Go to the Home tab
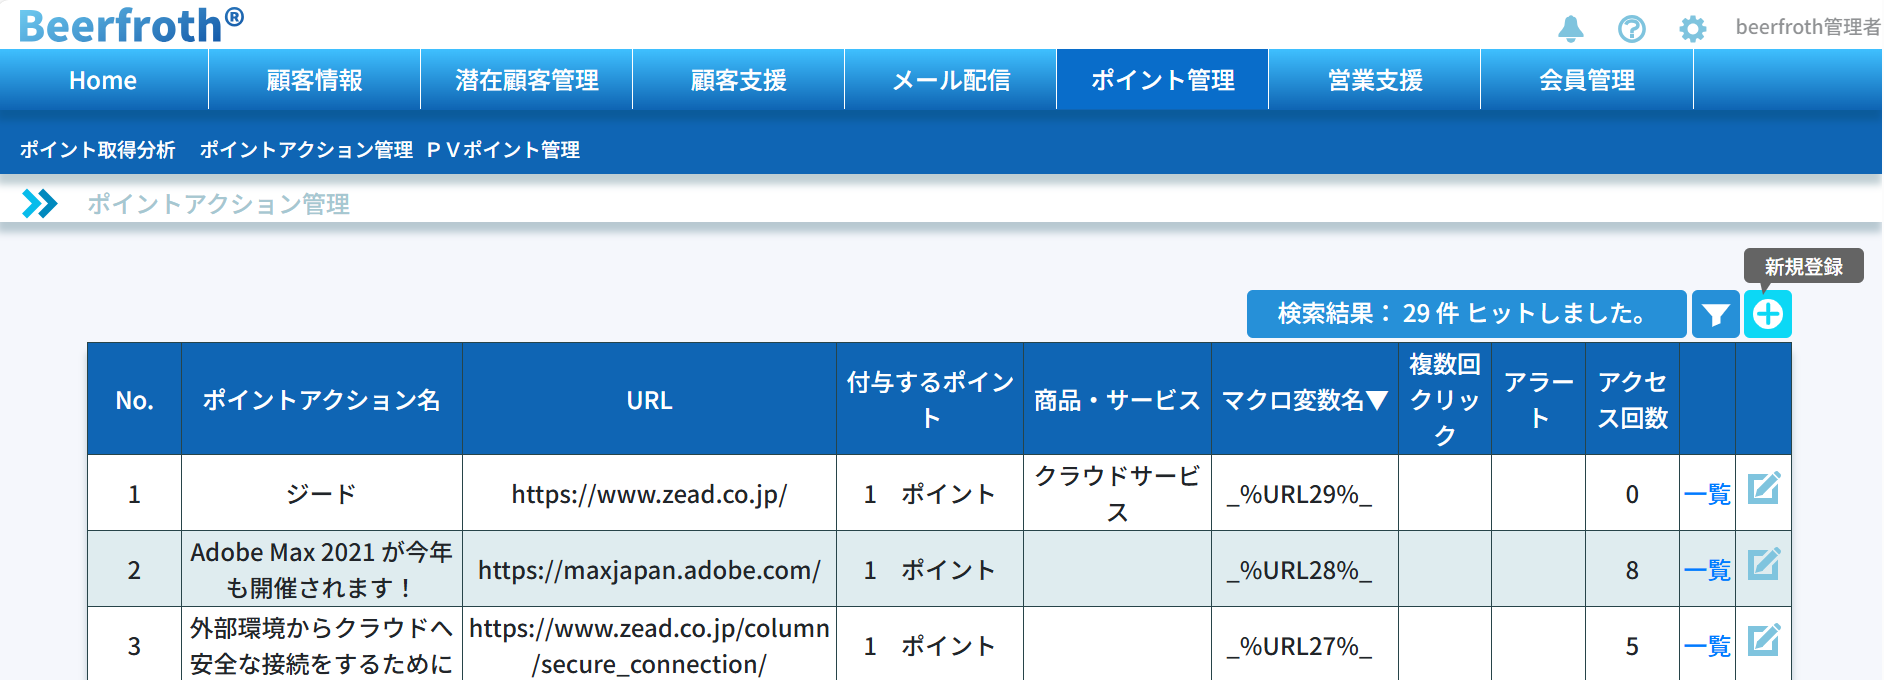The width and height of the screenshot is (1884, 680). (x=103, y=80)
